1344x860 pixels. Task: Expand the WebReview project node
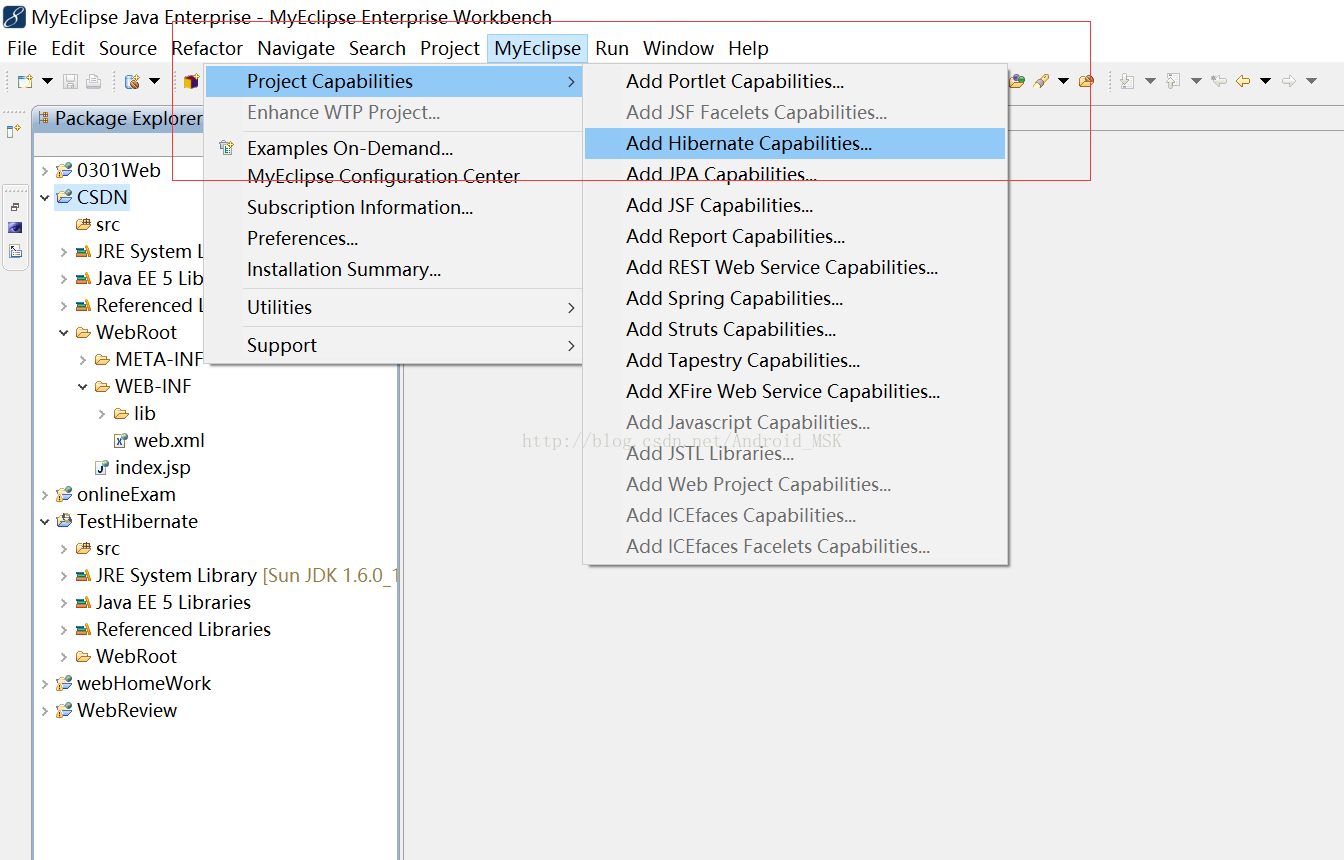[44, 711]
